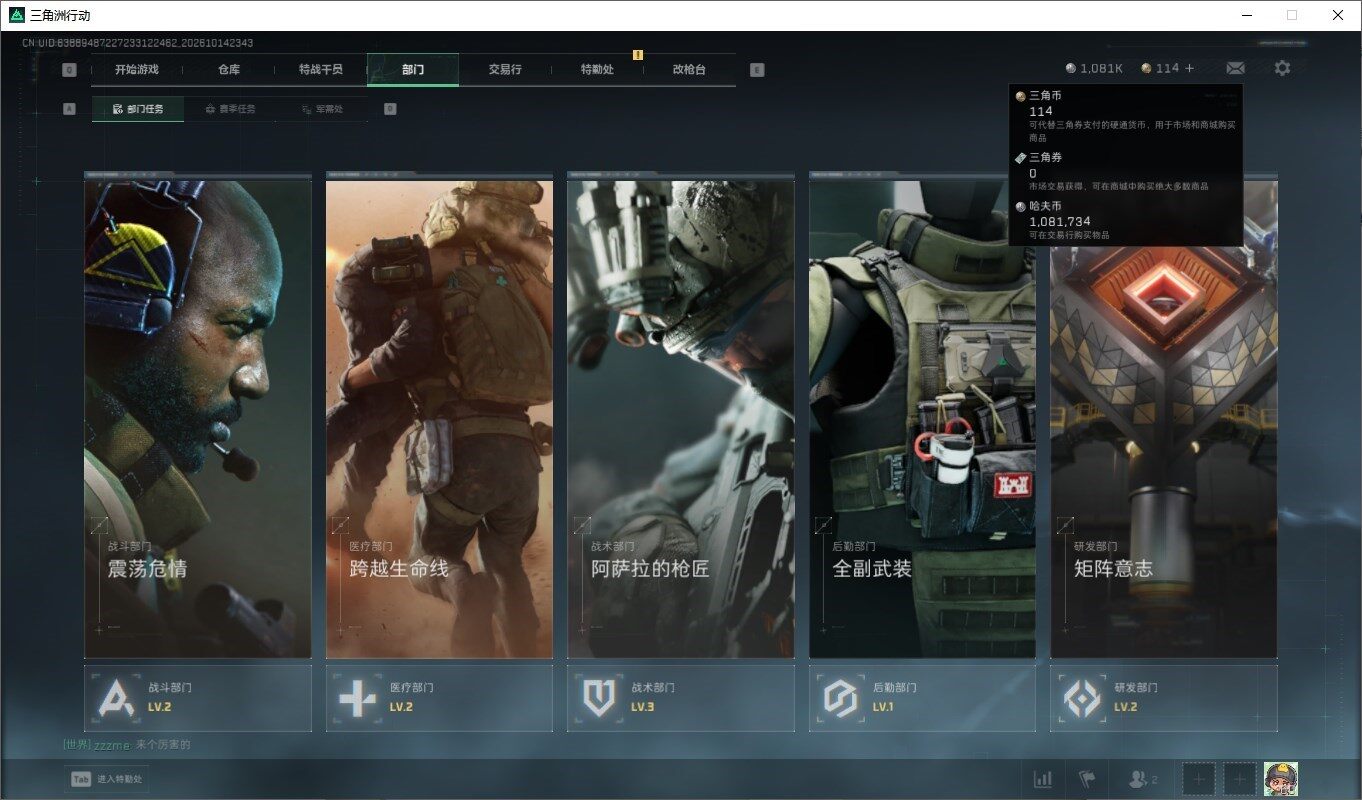Click the 医疗部门 cross icon

coord(357,697)
